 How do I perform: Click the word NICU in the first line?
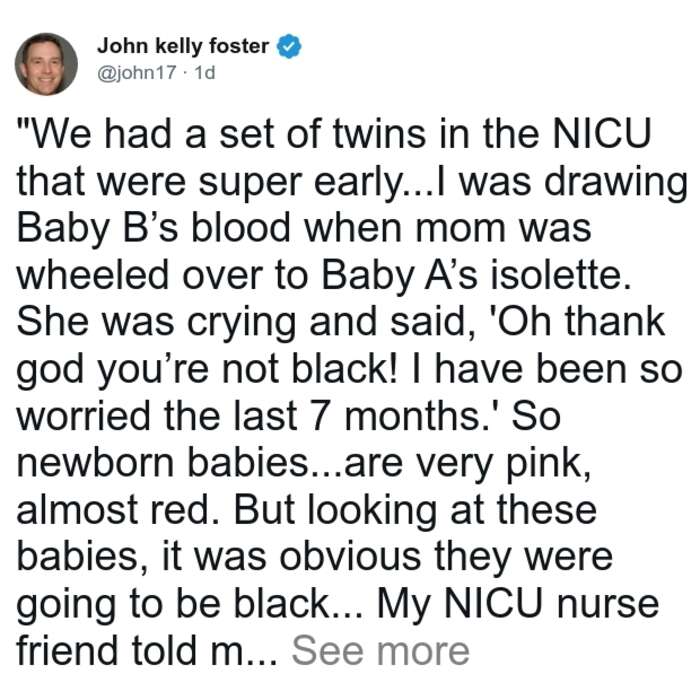pyautogui.click(x=601, y=133)
